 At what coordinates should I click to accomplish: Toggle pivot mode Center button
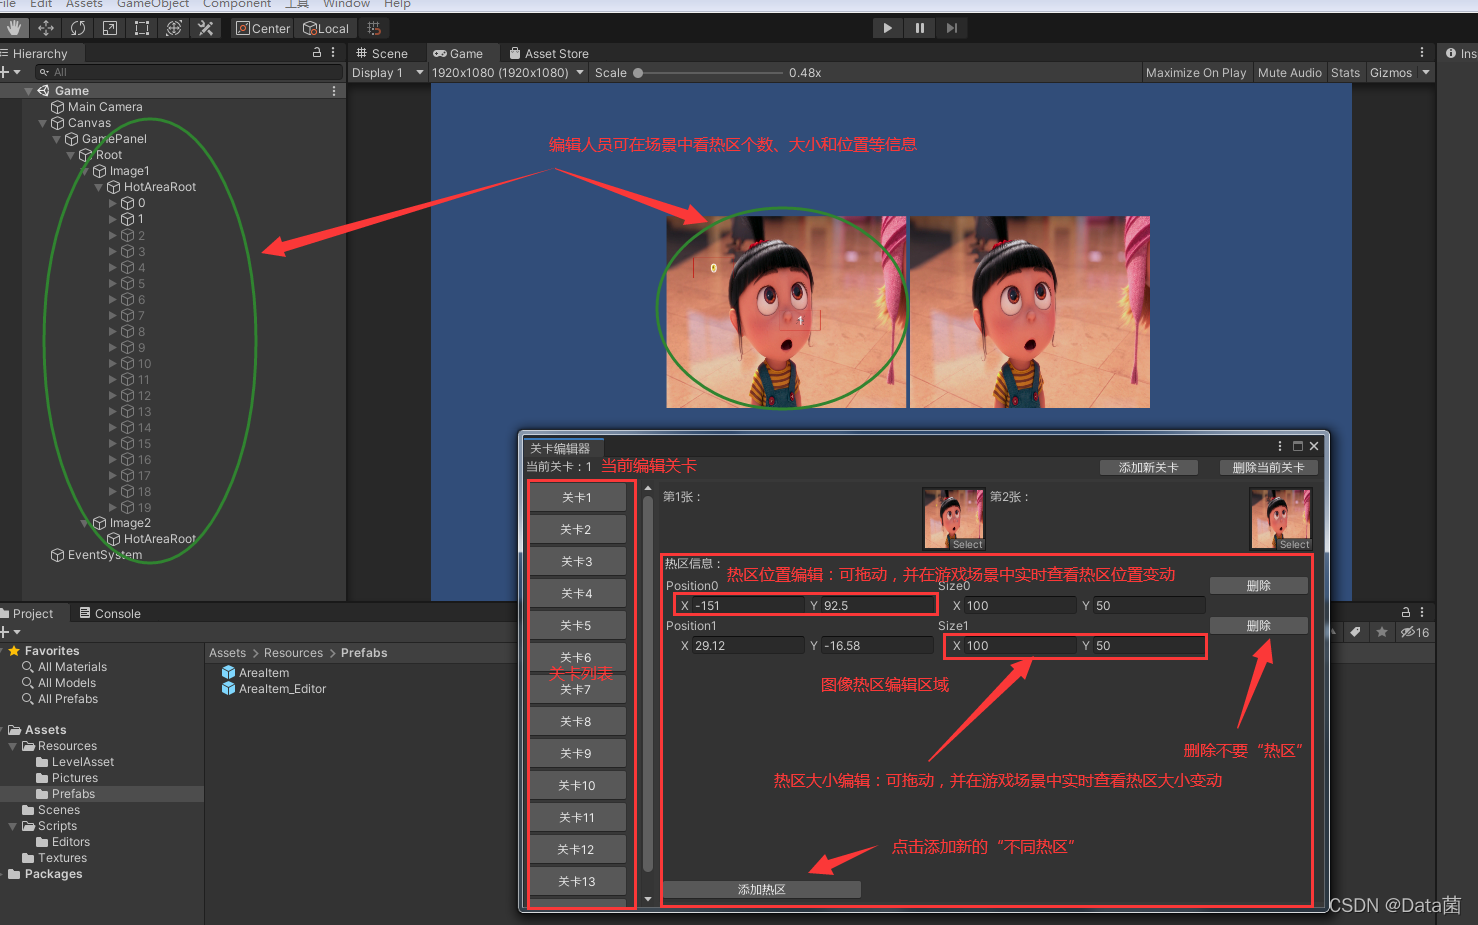click(x=263, y=28)
